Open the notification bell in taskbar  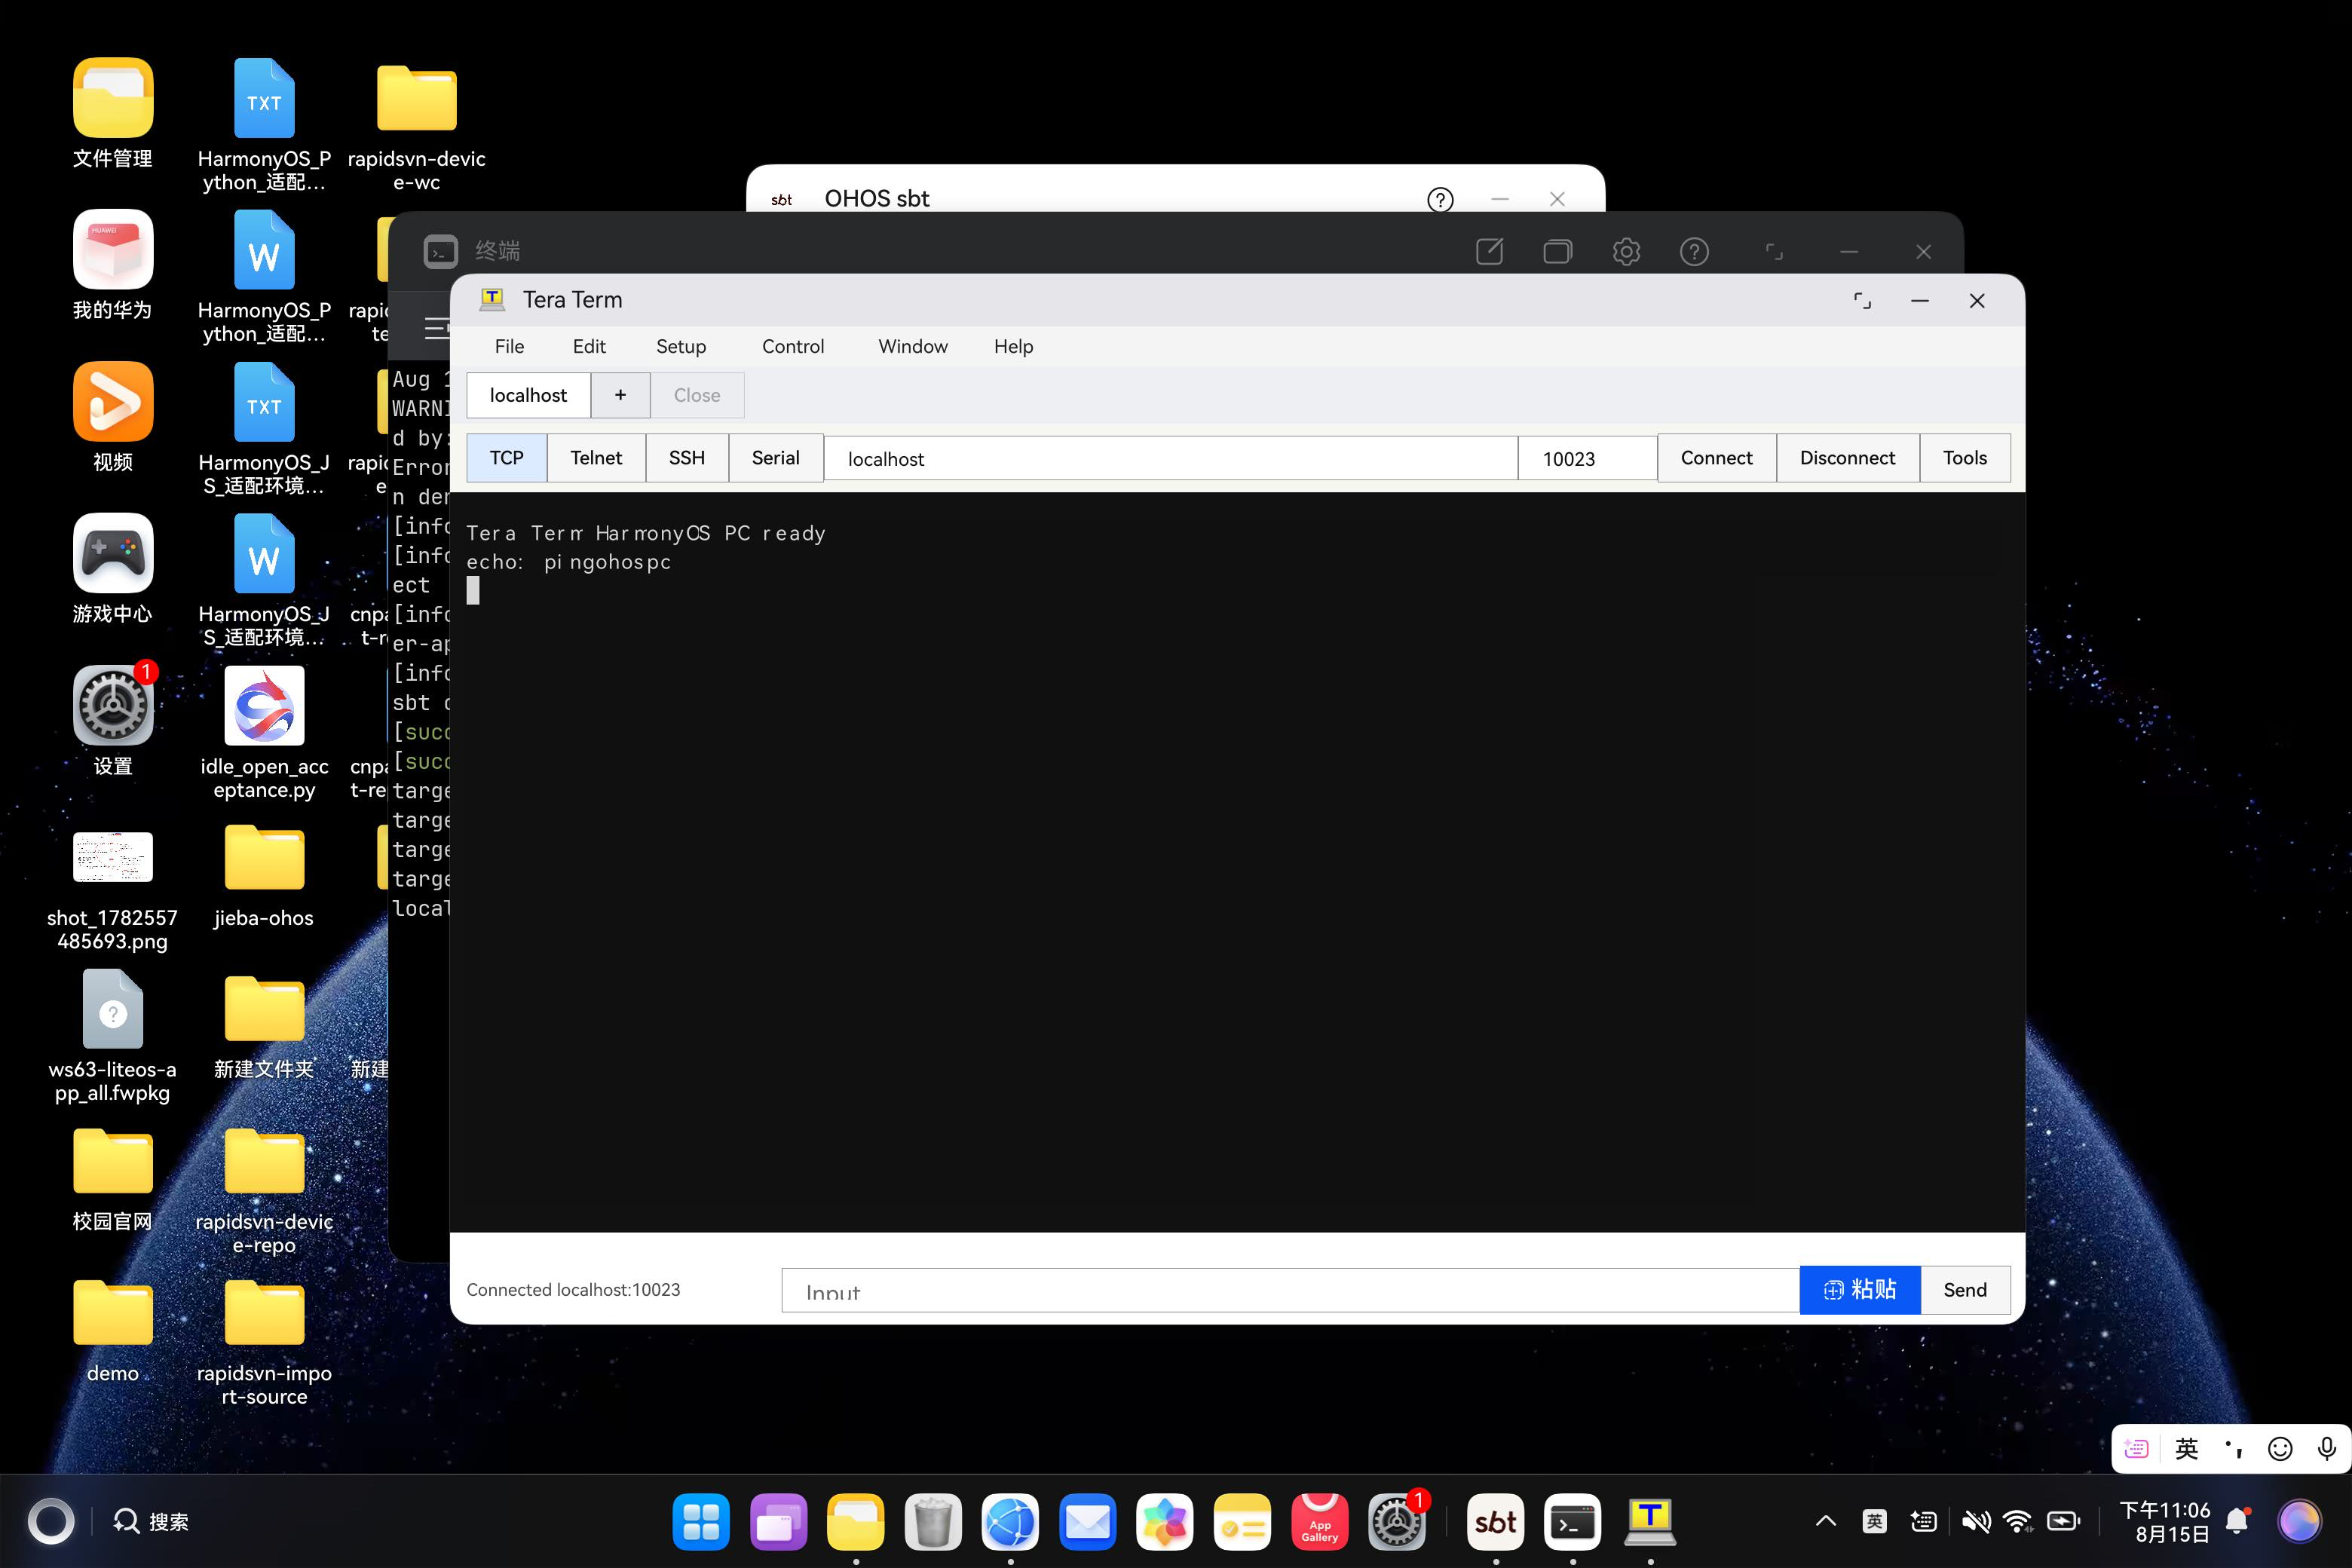point(2238,1522)
